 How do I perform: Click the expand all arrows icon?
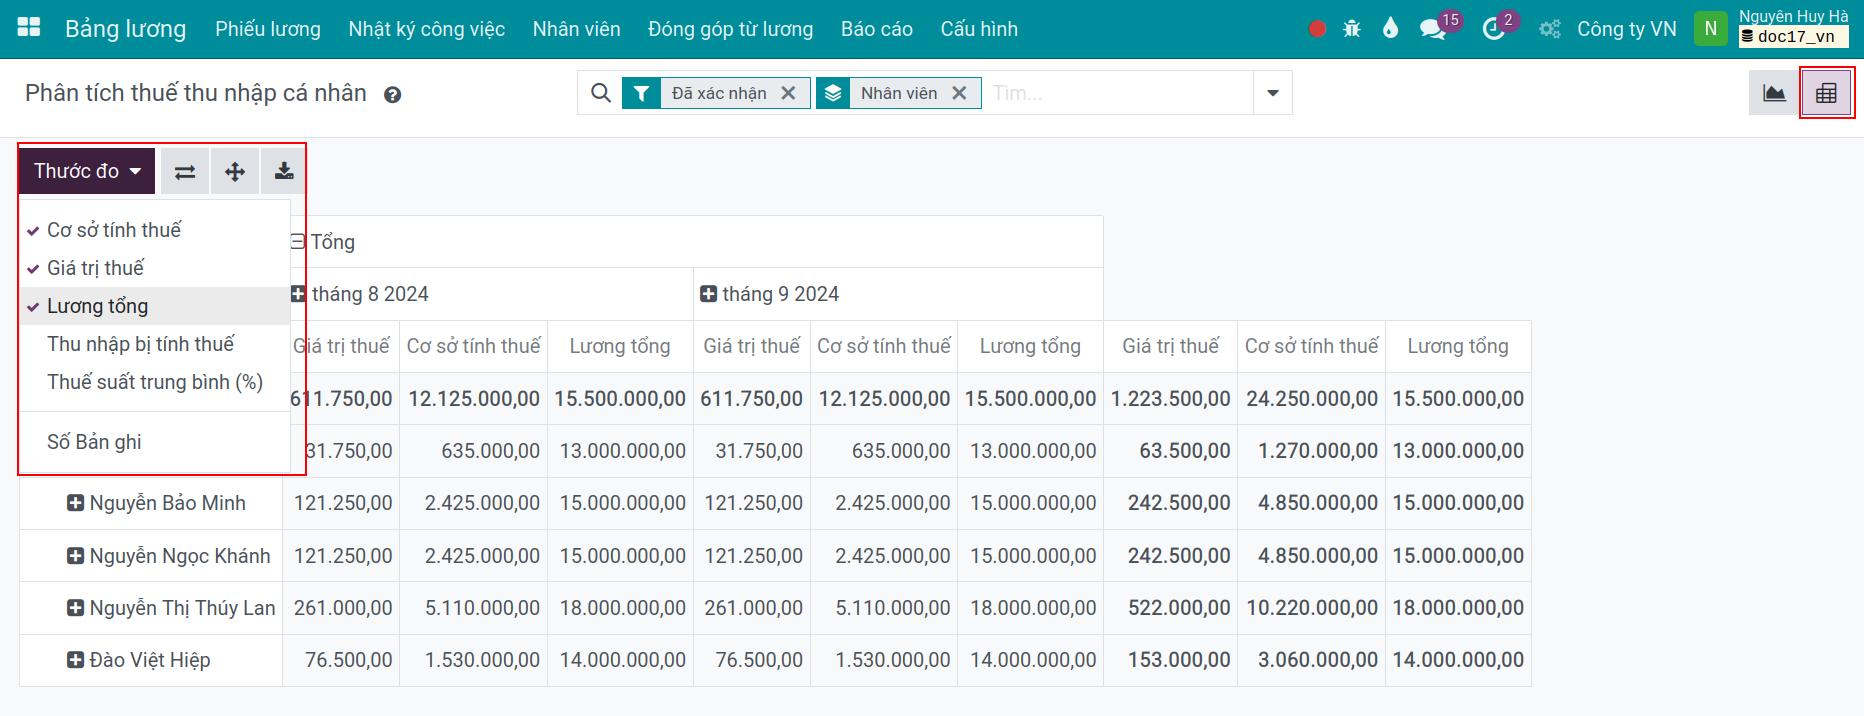235,172
